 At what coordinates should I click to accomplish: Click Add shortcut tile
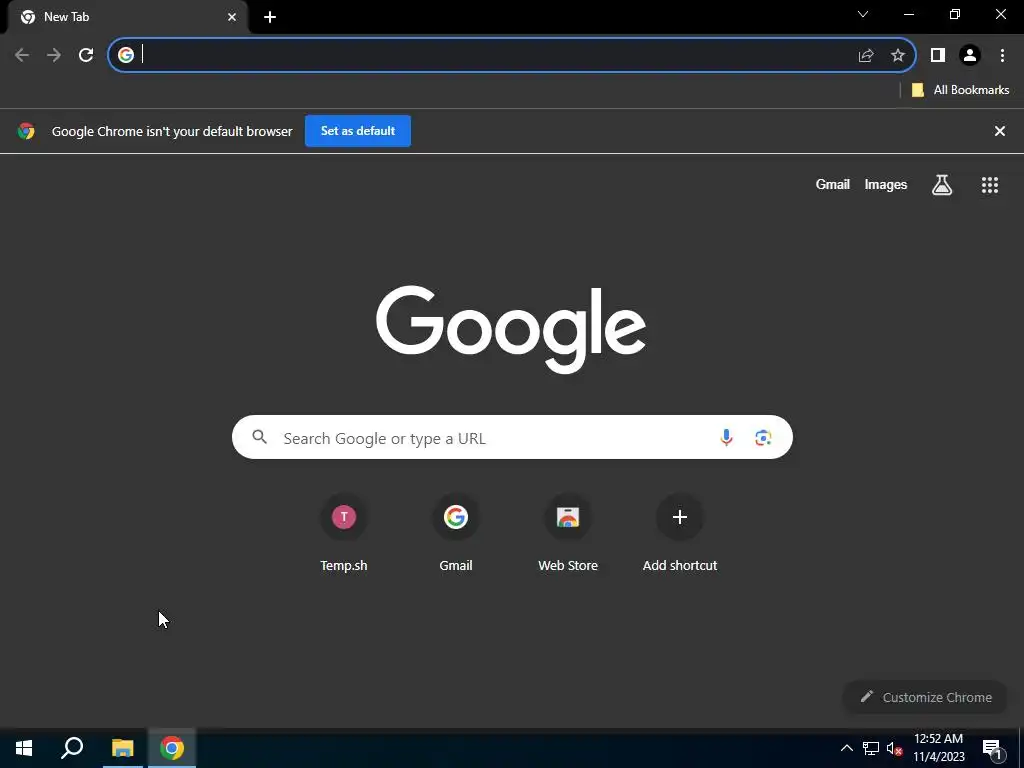click(680, 533)
